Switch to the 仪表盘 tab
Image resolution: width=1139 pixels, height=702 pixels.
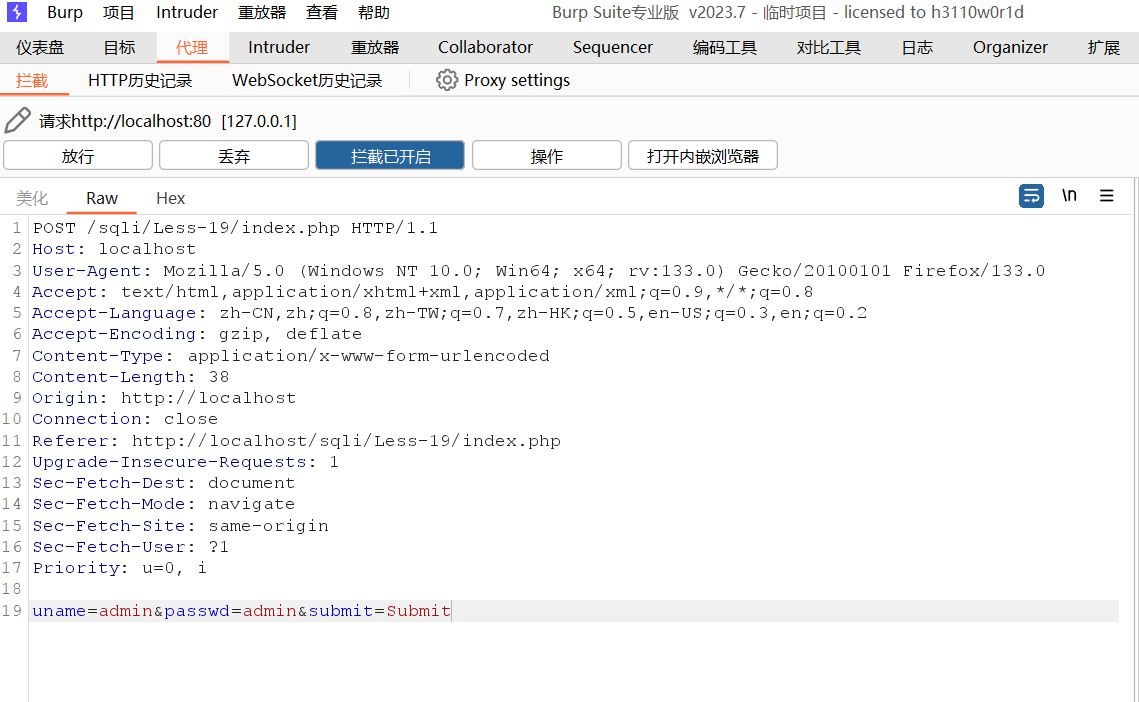point(40,47)
